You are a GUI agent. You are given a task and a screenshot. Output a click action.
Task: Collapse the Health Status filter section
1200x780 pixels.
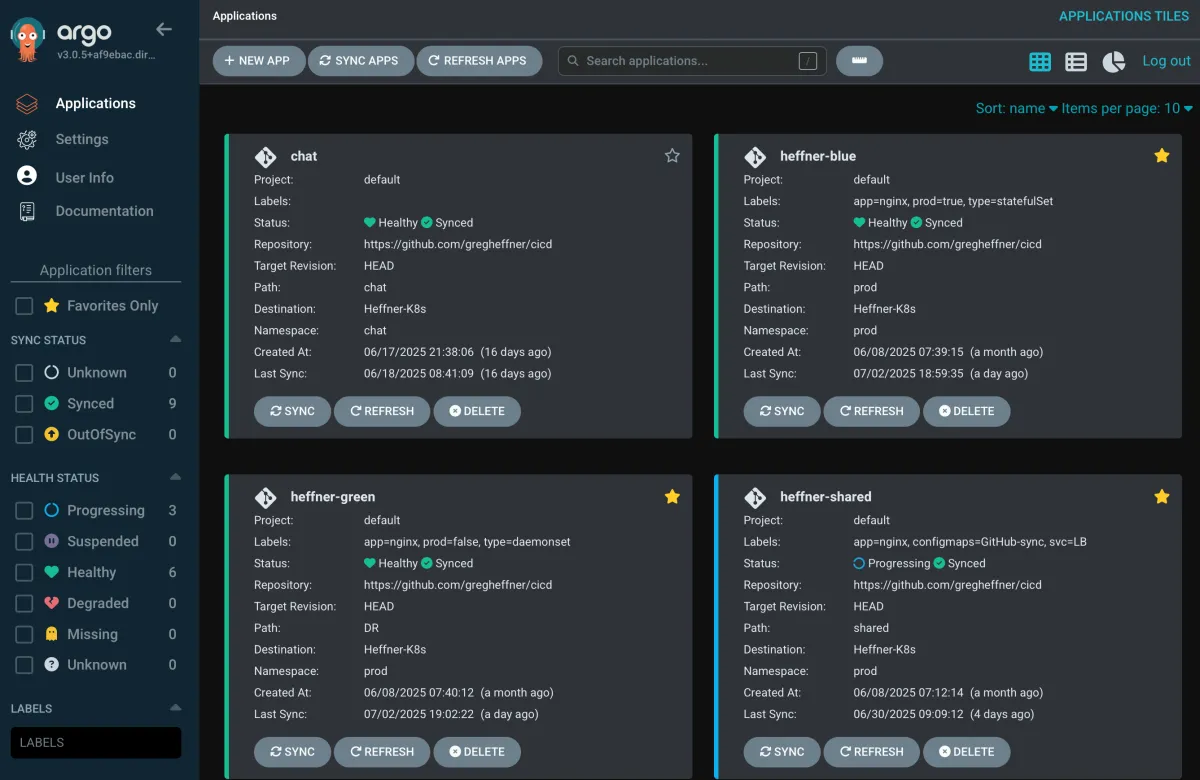[x=176, y=477]
